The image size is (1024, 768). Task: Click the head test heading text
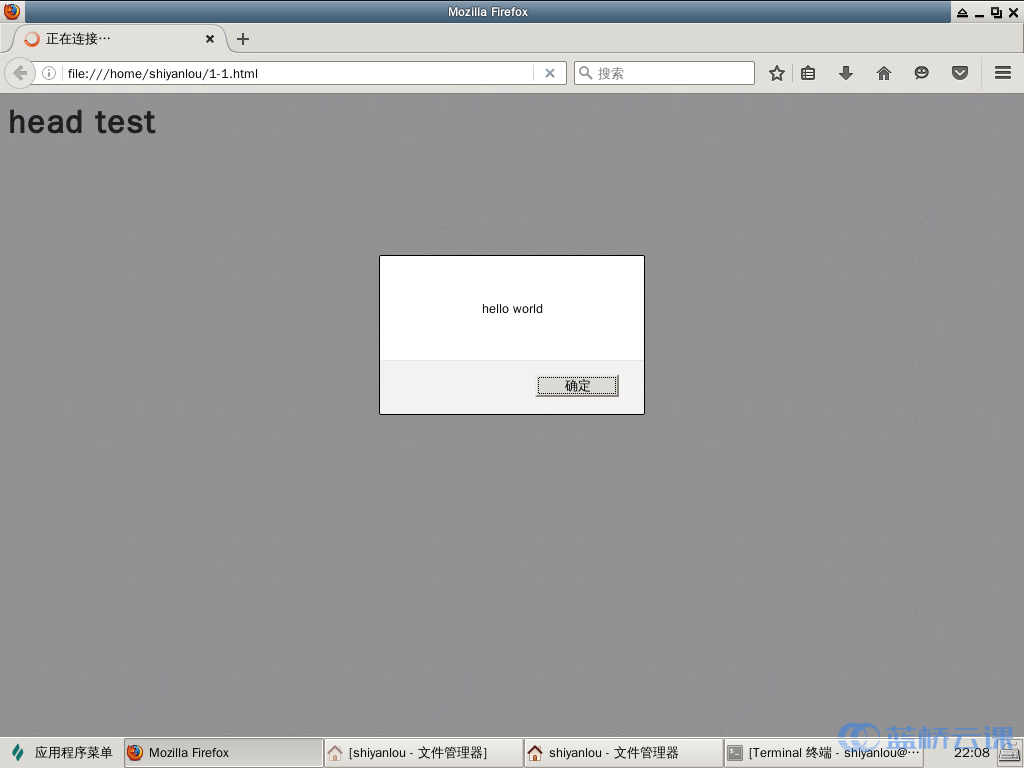pyautogui.click(x=82, y=122)
